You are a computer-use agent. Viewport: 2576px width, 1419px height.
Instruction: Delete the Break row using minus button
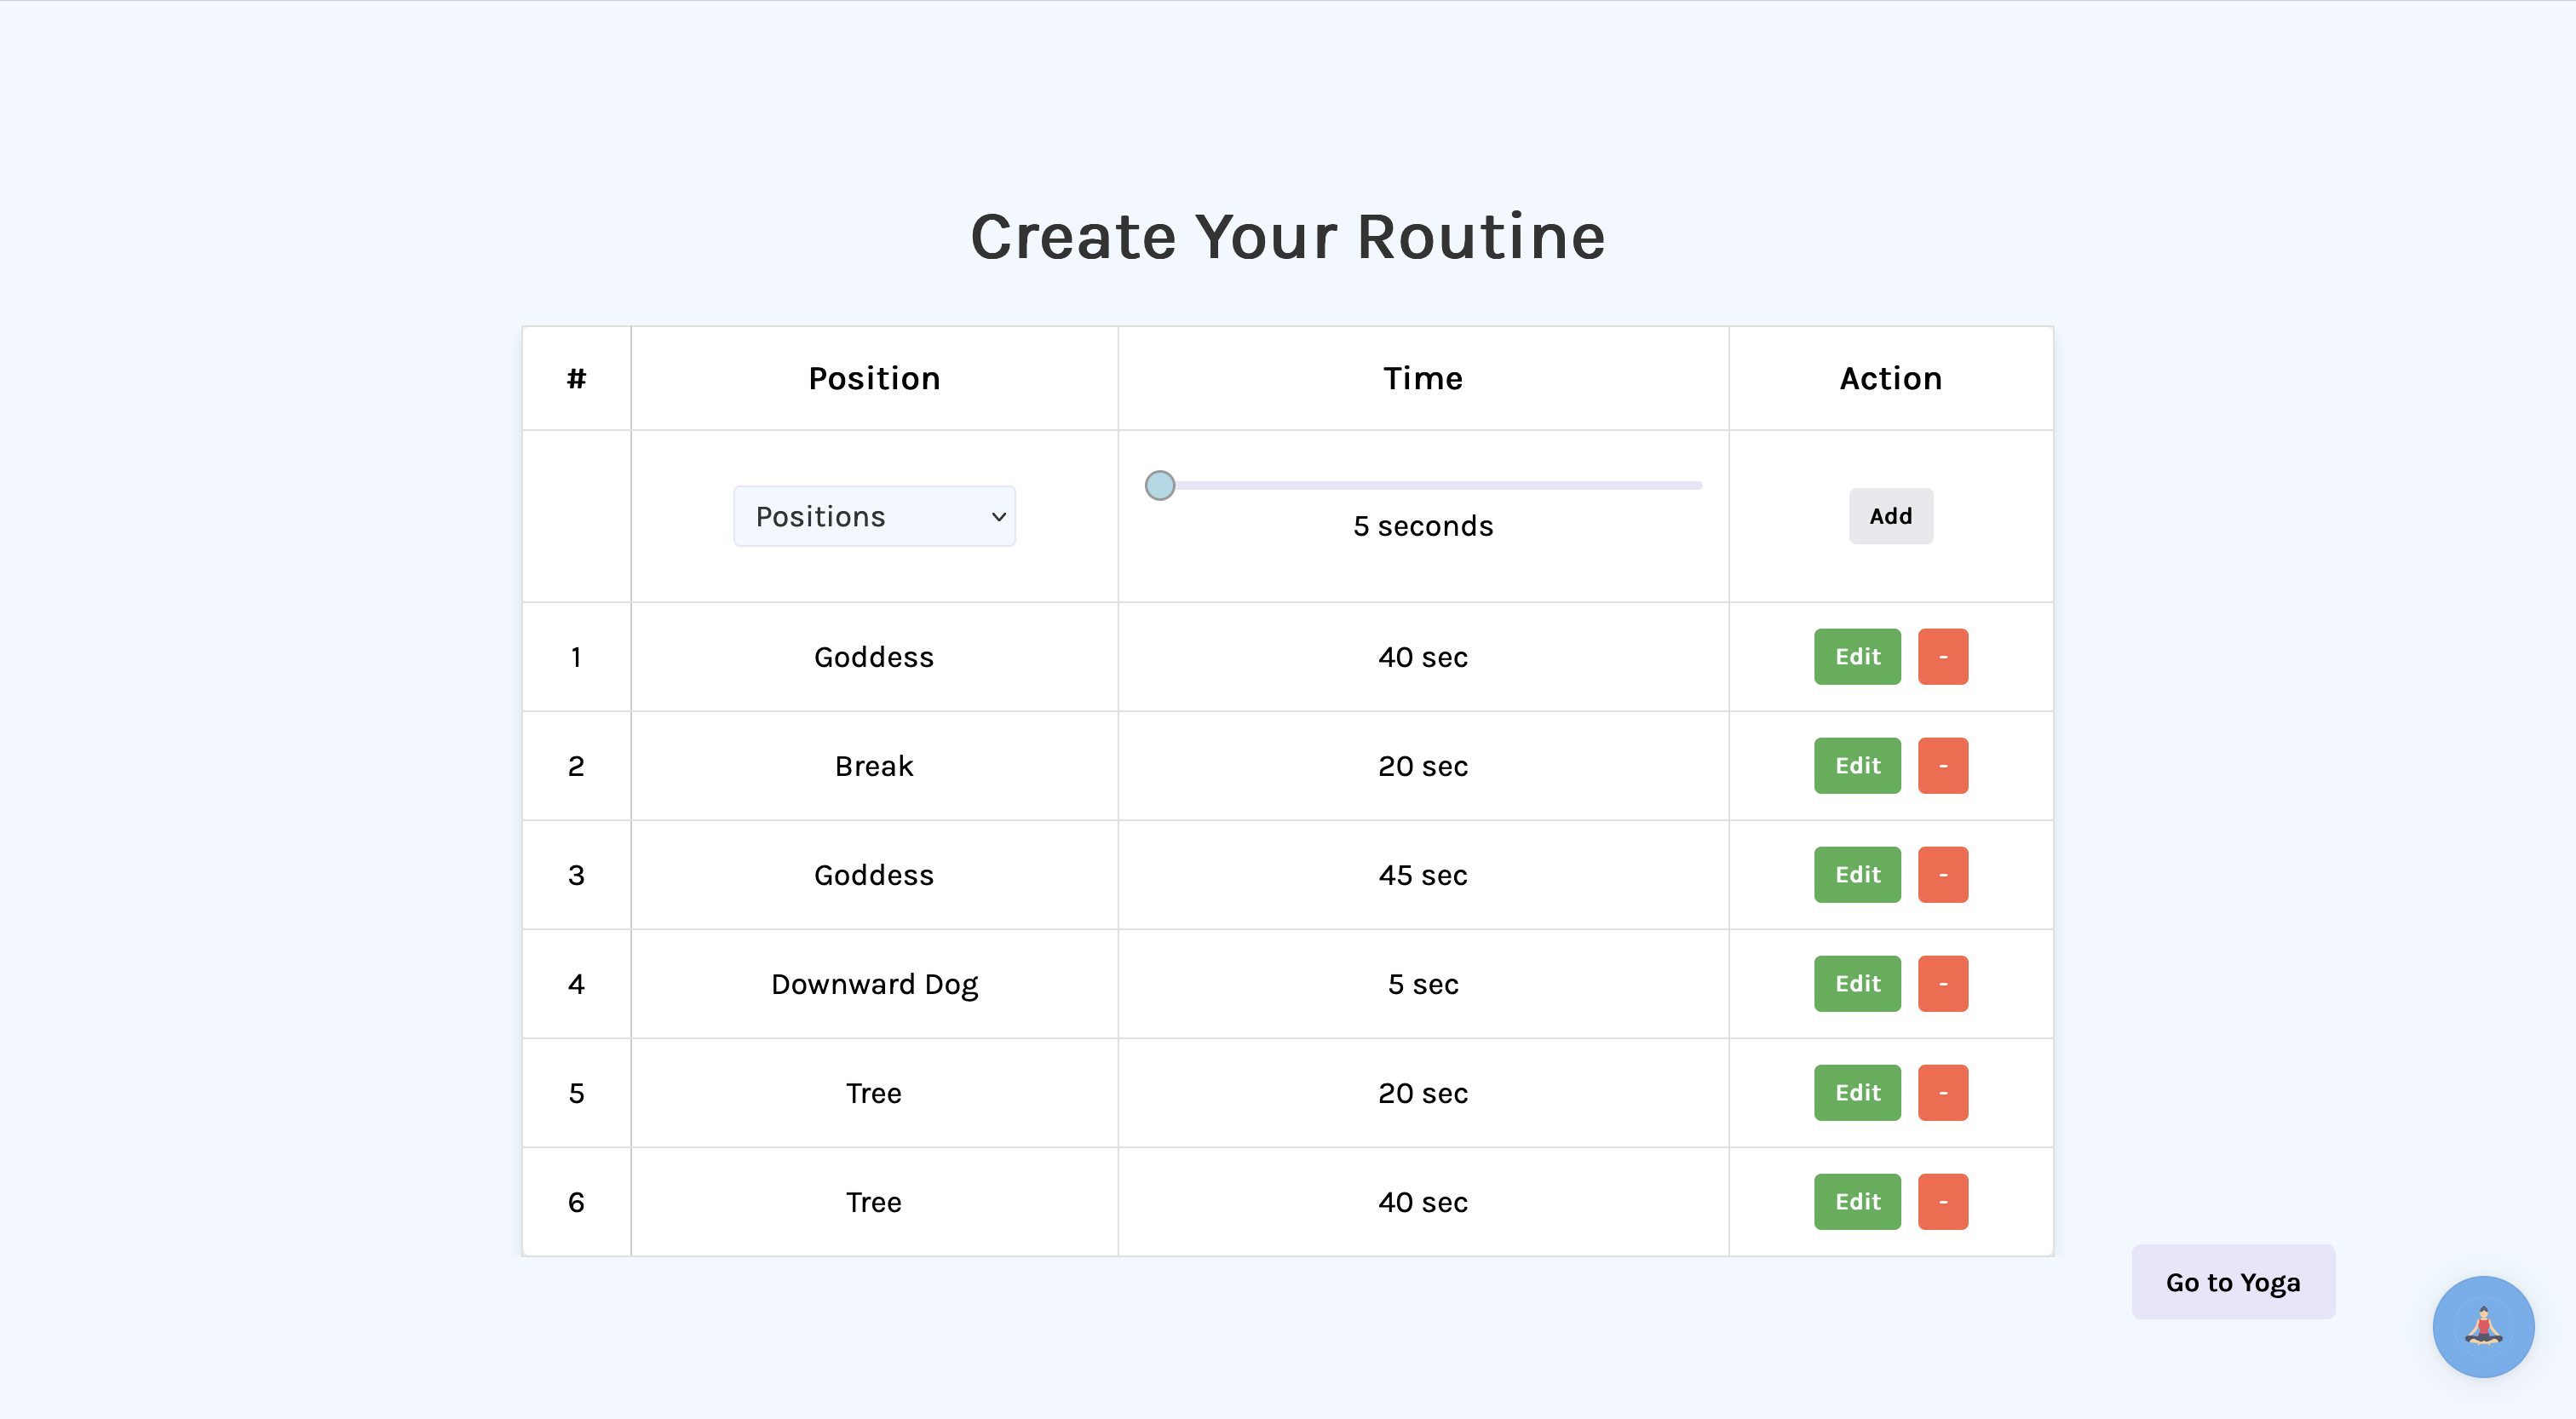(1942, 766)
